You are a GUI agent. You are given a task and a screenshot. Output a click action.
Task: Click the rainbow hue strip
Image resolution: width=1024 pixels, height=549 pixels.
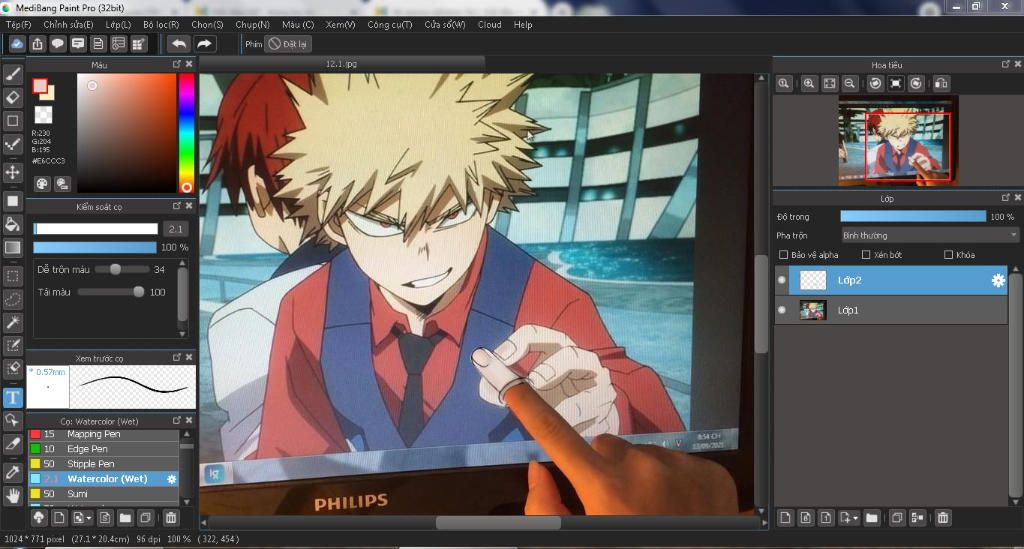click(186, 133)
